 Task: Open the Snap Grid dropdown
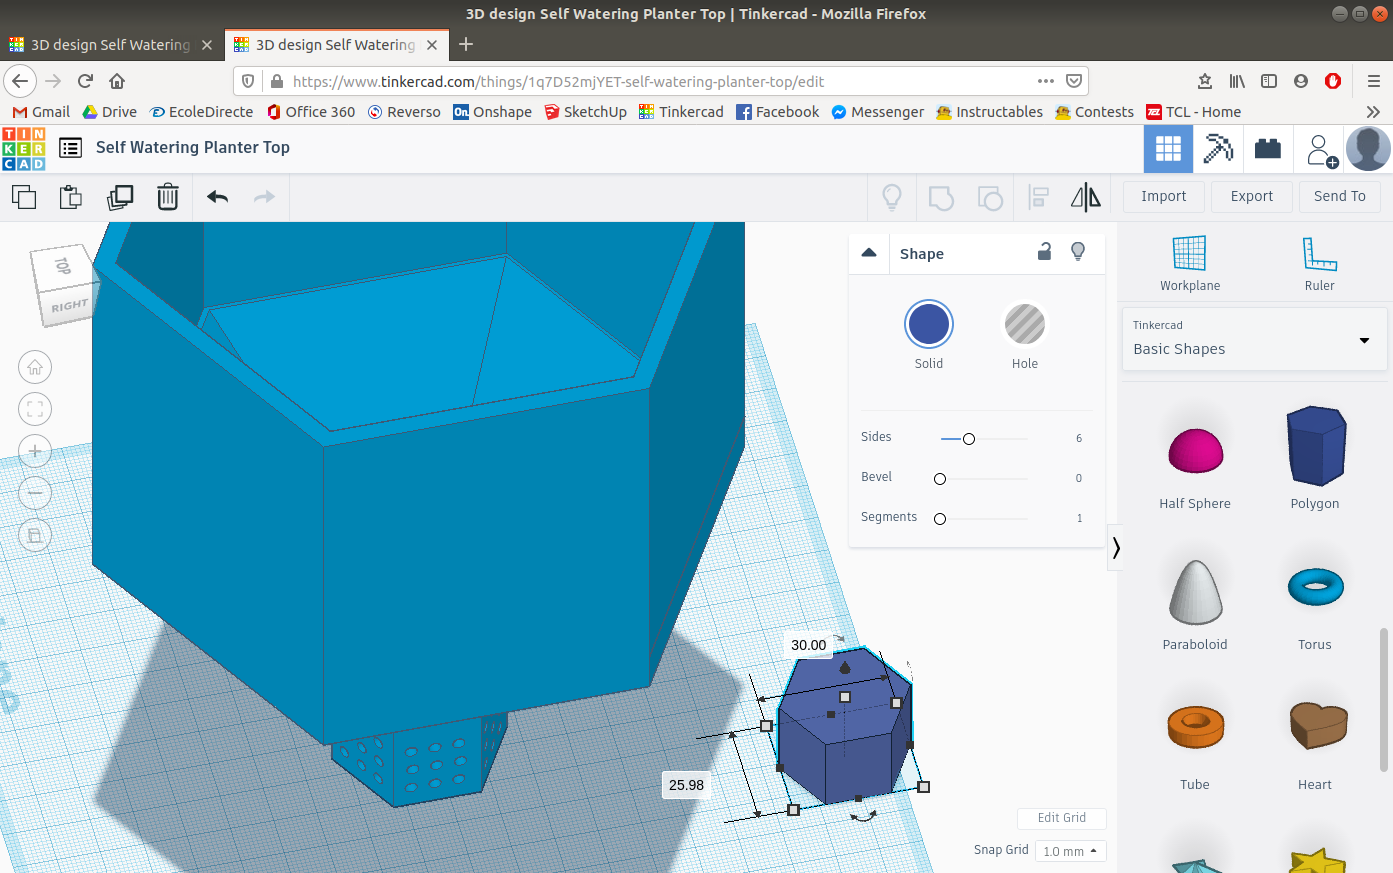pos(1070,851)
